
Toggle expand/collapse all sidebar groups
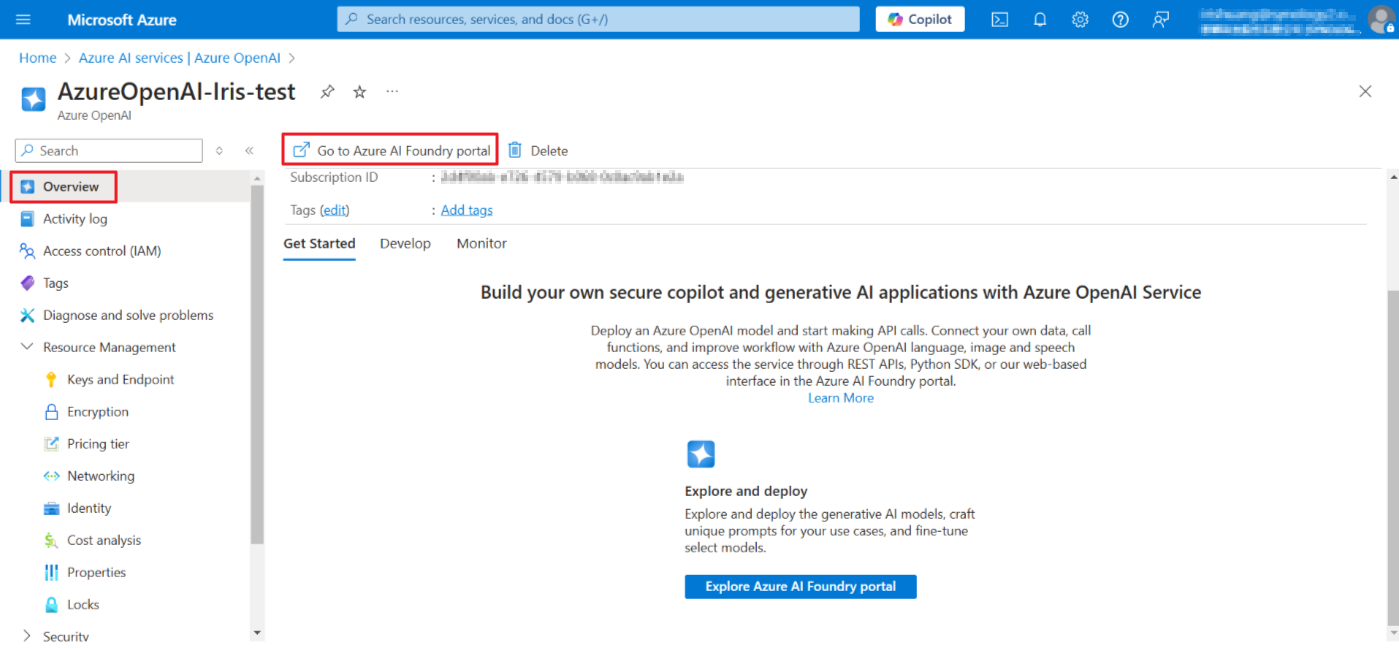pyautogui.click(x=220, y=151)
